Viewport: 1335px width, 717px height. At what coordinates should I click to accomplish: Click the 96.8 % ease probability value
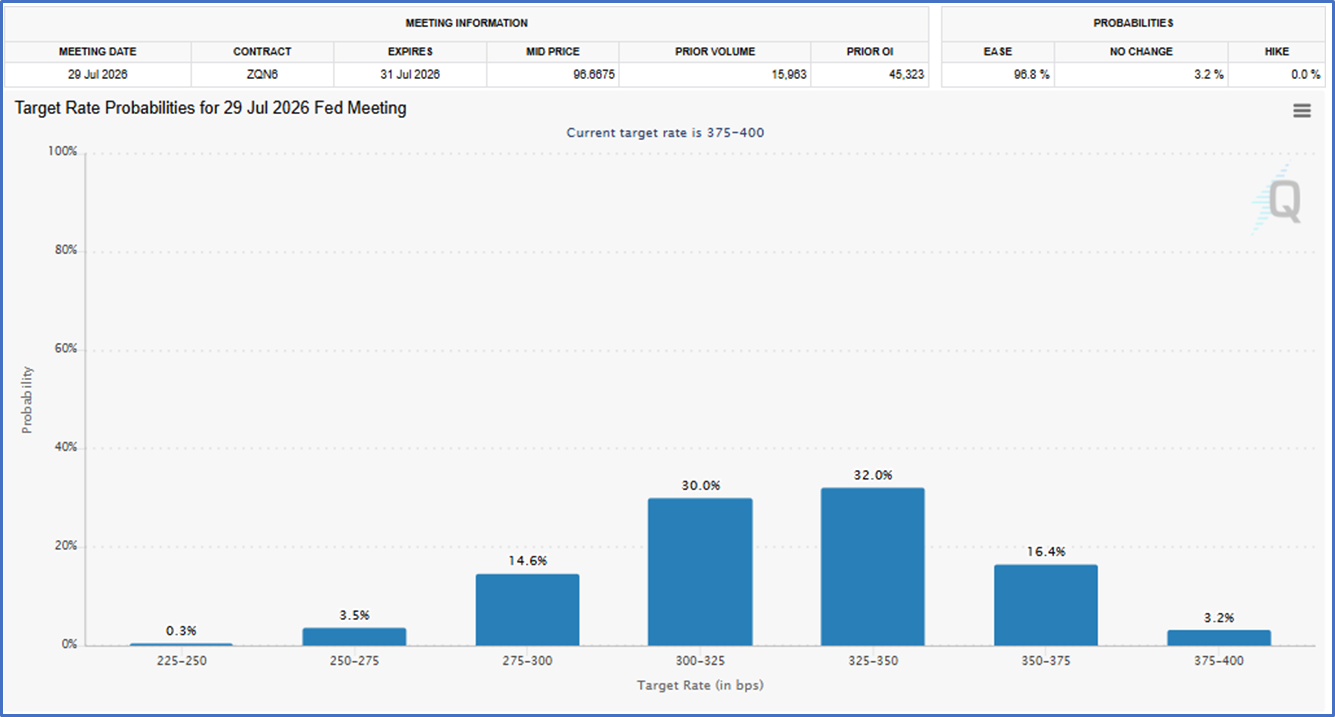tap(1030, 74)
